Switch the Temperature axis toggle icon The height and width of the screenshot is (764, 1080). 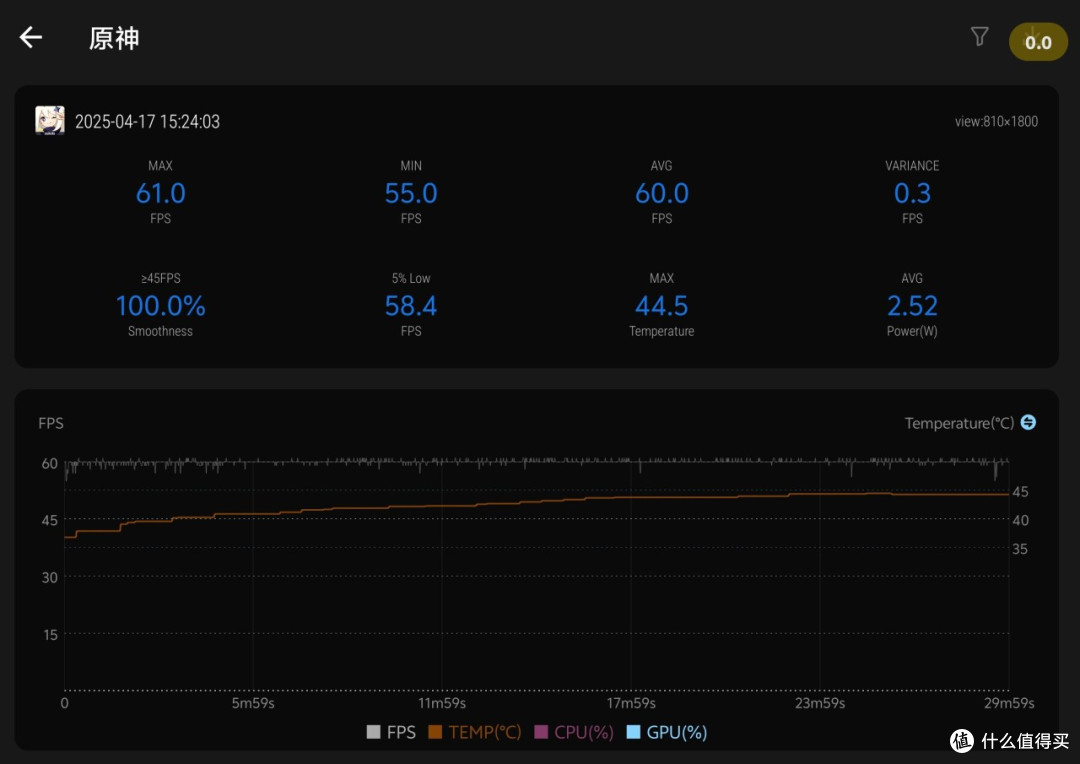(1028, 422)
